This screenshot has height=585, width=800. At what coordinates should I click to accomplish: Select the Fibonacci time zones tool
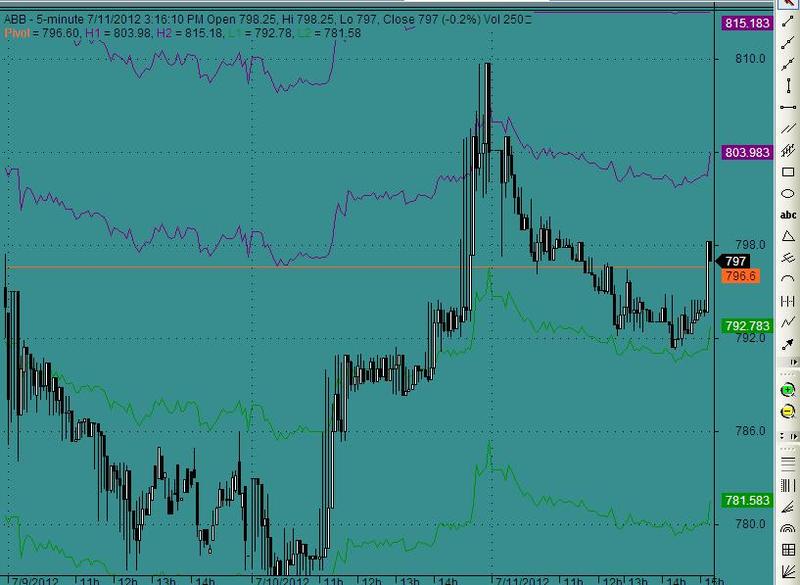tap(788, 485)
